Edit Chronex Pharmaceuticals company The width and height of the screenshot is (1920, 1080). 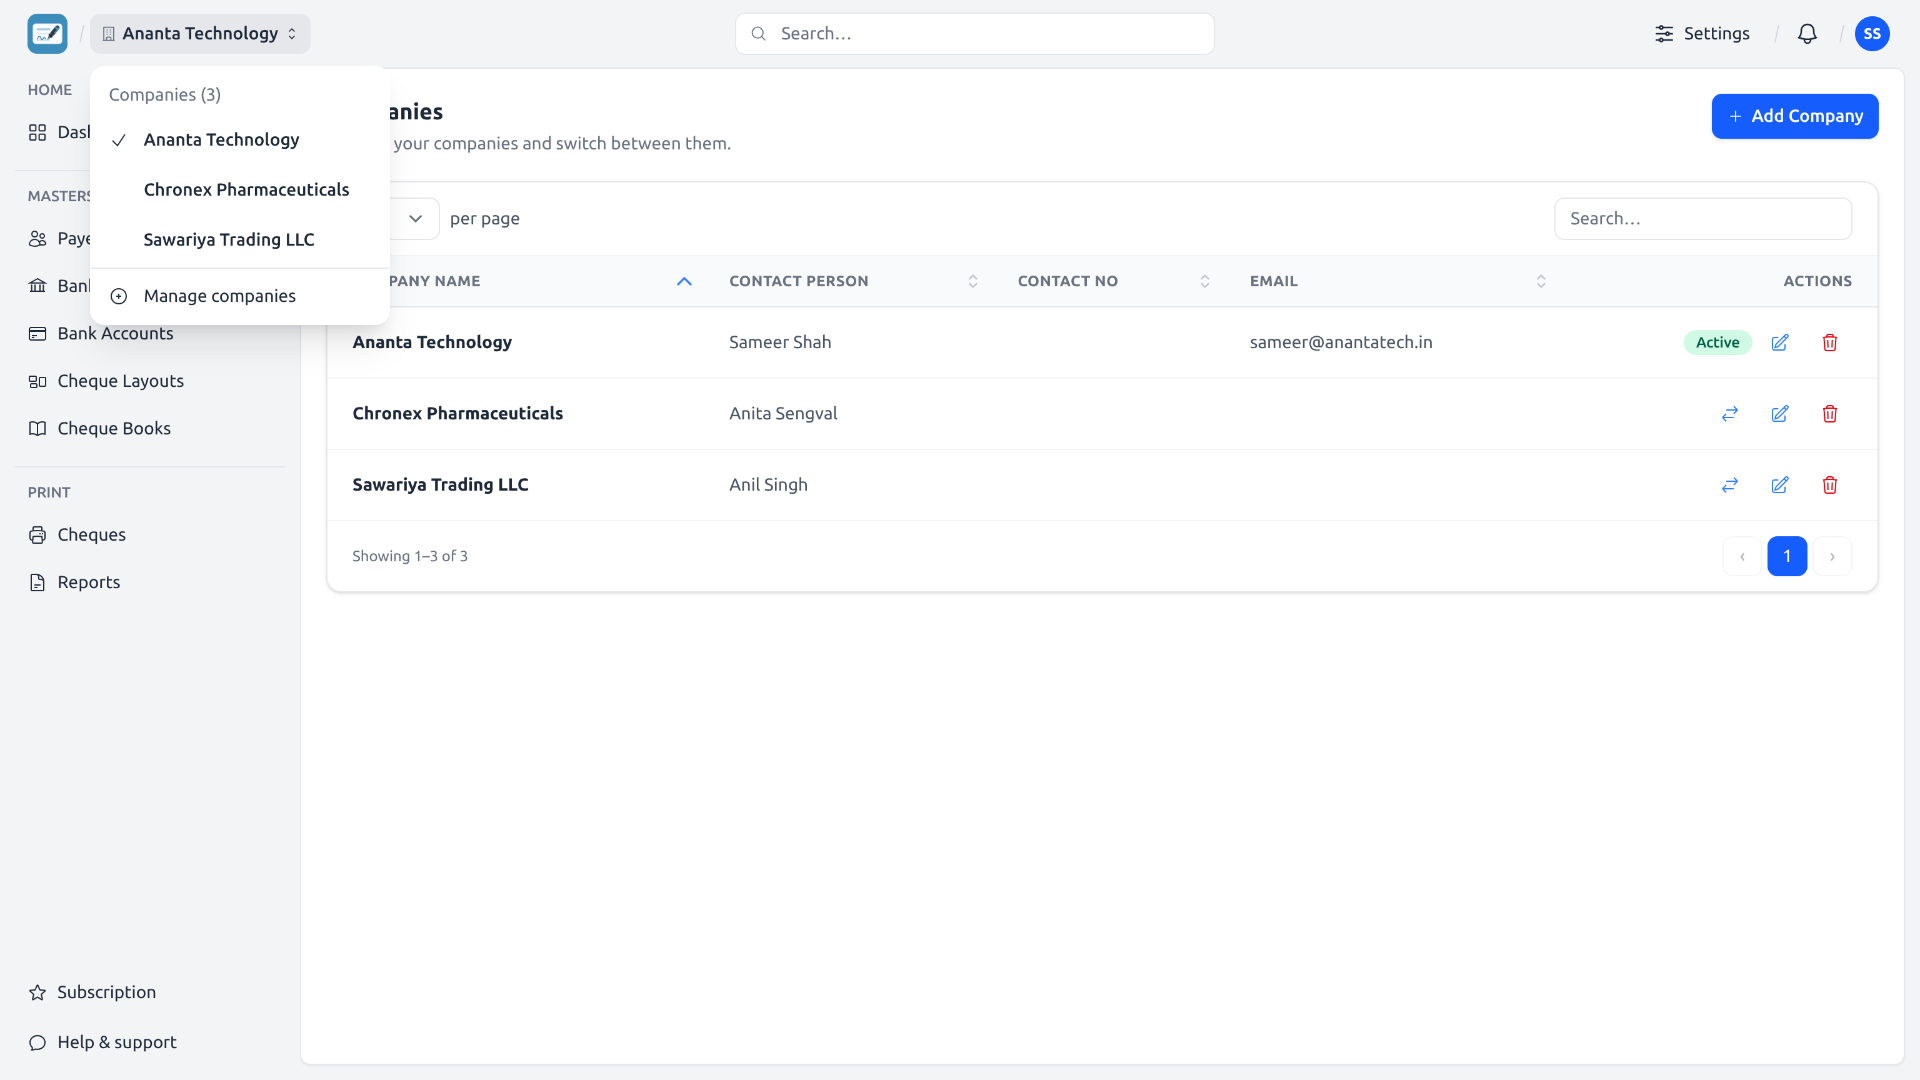click(x=1780, y=414)
